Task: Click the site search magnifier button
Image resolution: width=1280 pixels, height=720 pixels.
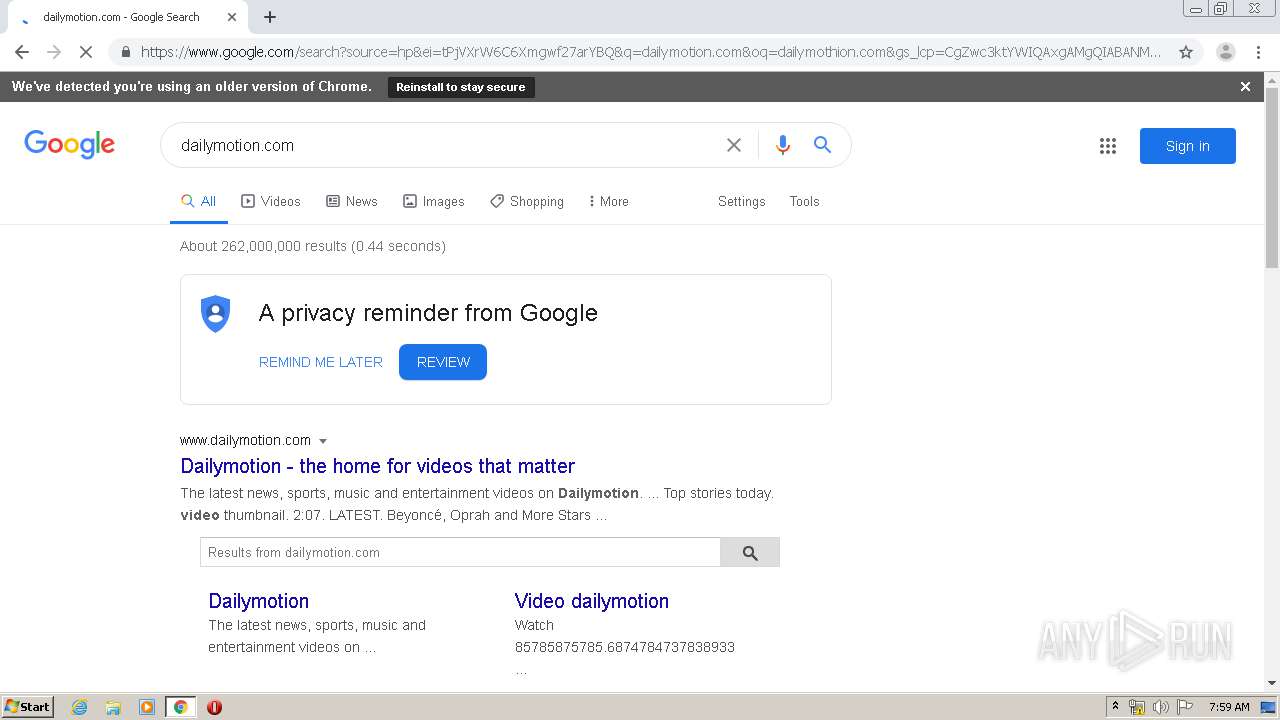Action: [750, 552]
